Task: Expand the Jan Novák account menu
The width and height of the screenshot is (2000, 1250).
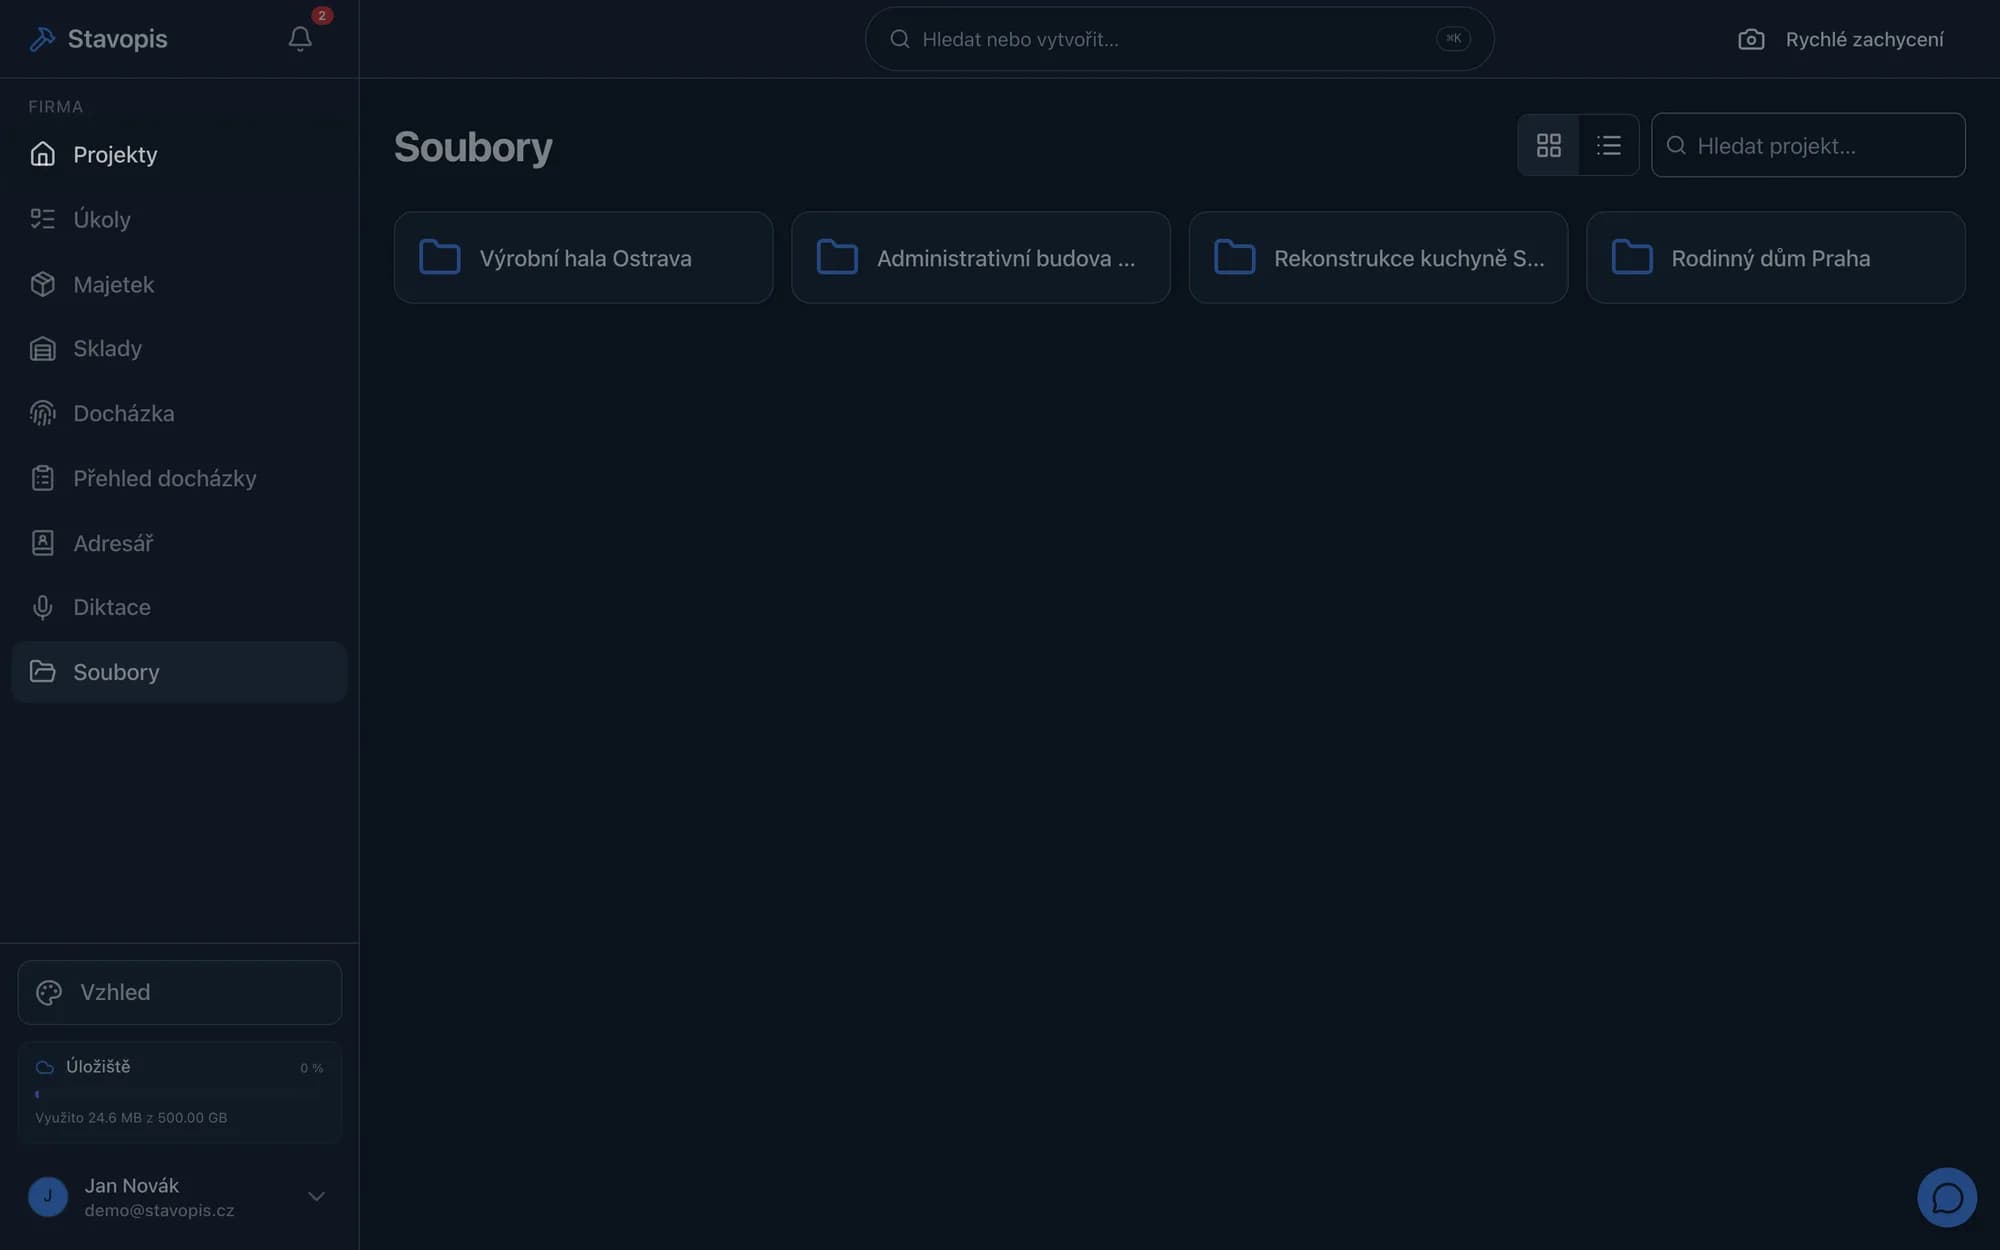Action: coord(316,1196)
